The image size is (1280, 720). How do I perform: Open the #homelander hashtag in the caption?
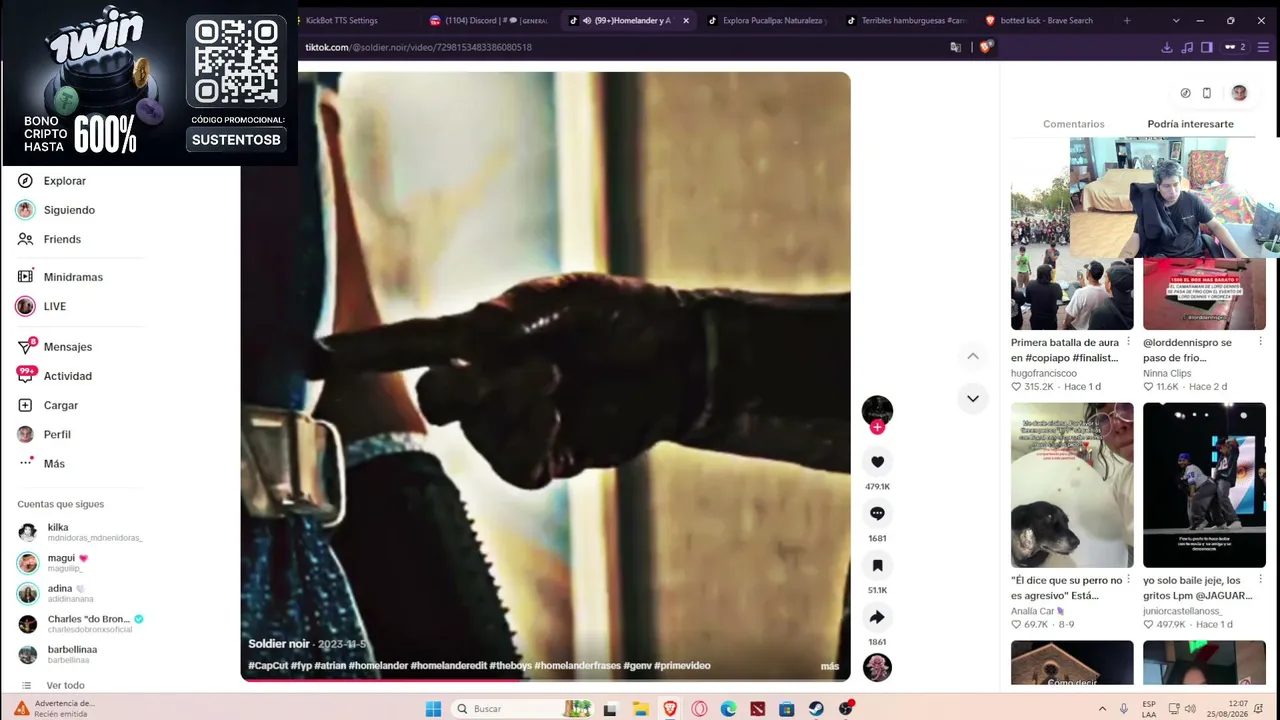[x=378, y=666]
